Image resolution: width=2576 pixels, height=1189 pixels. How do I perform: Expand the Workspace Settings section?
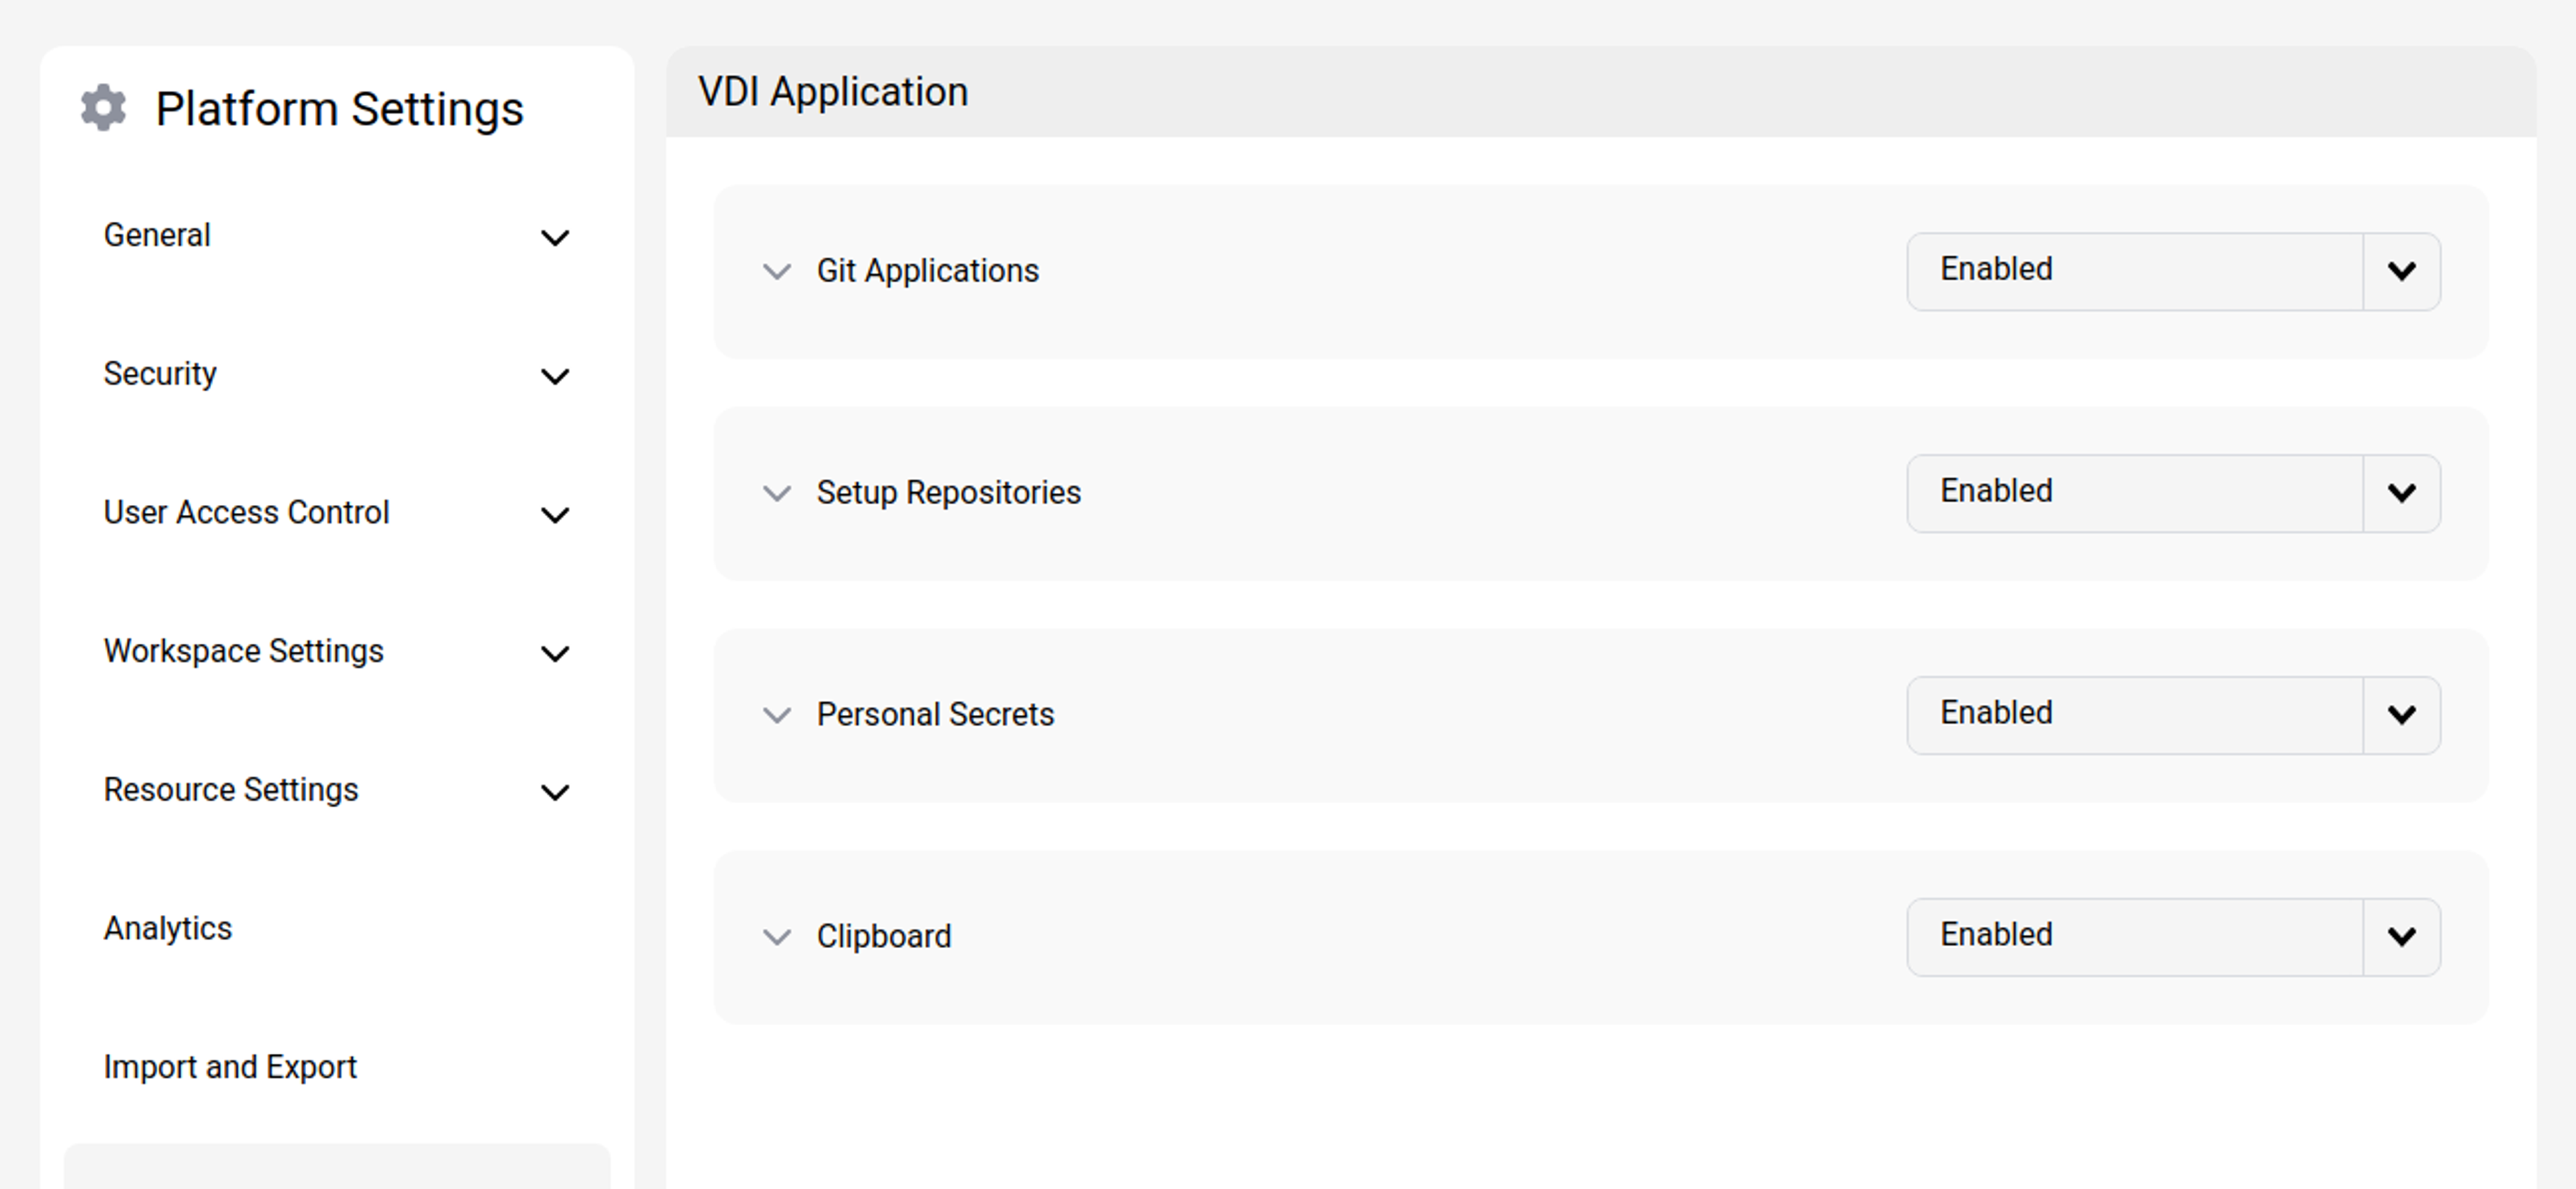click(x=557, y=653)
